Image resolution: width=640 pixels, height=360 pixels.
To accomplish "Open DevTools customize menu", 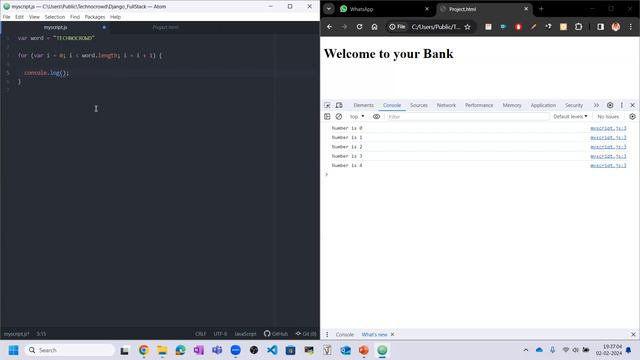I will (622, 105).
